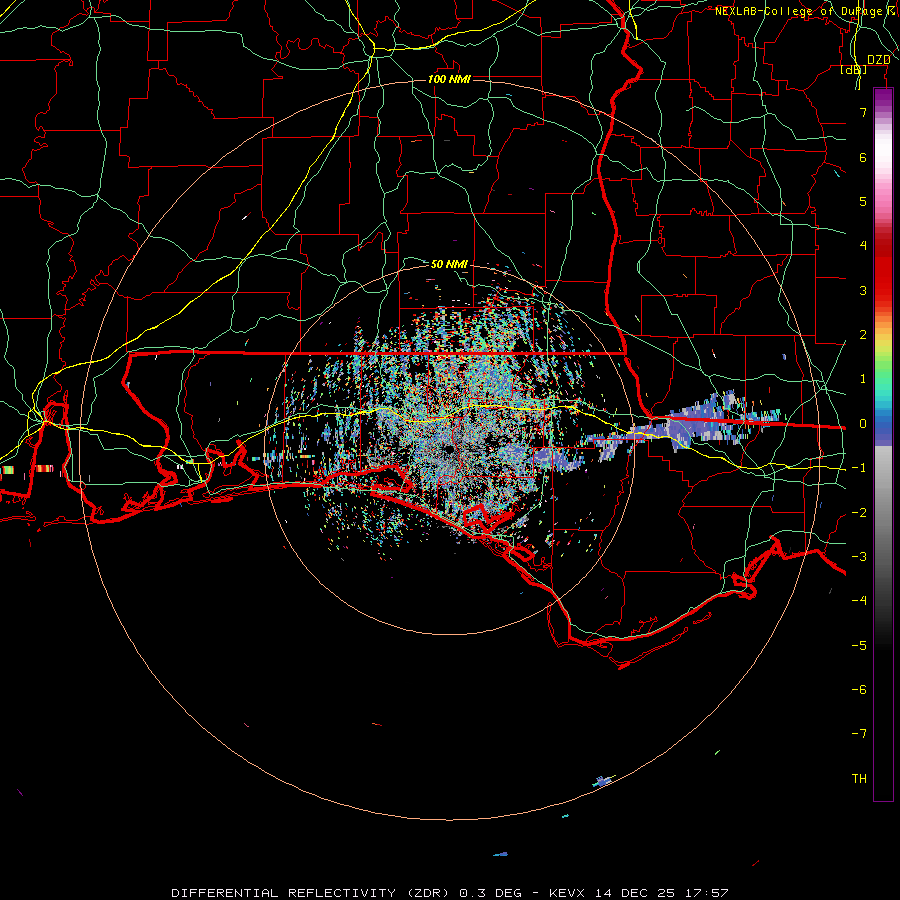Click the -4 value on the color scale

pos(859,601)
